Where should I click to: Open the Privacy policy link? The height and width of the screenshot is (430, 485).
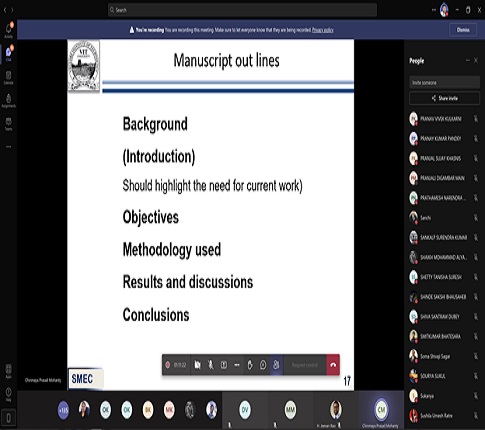tap(323, 30)
